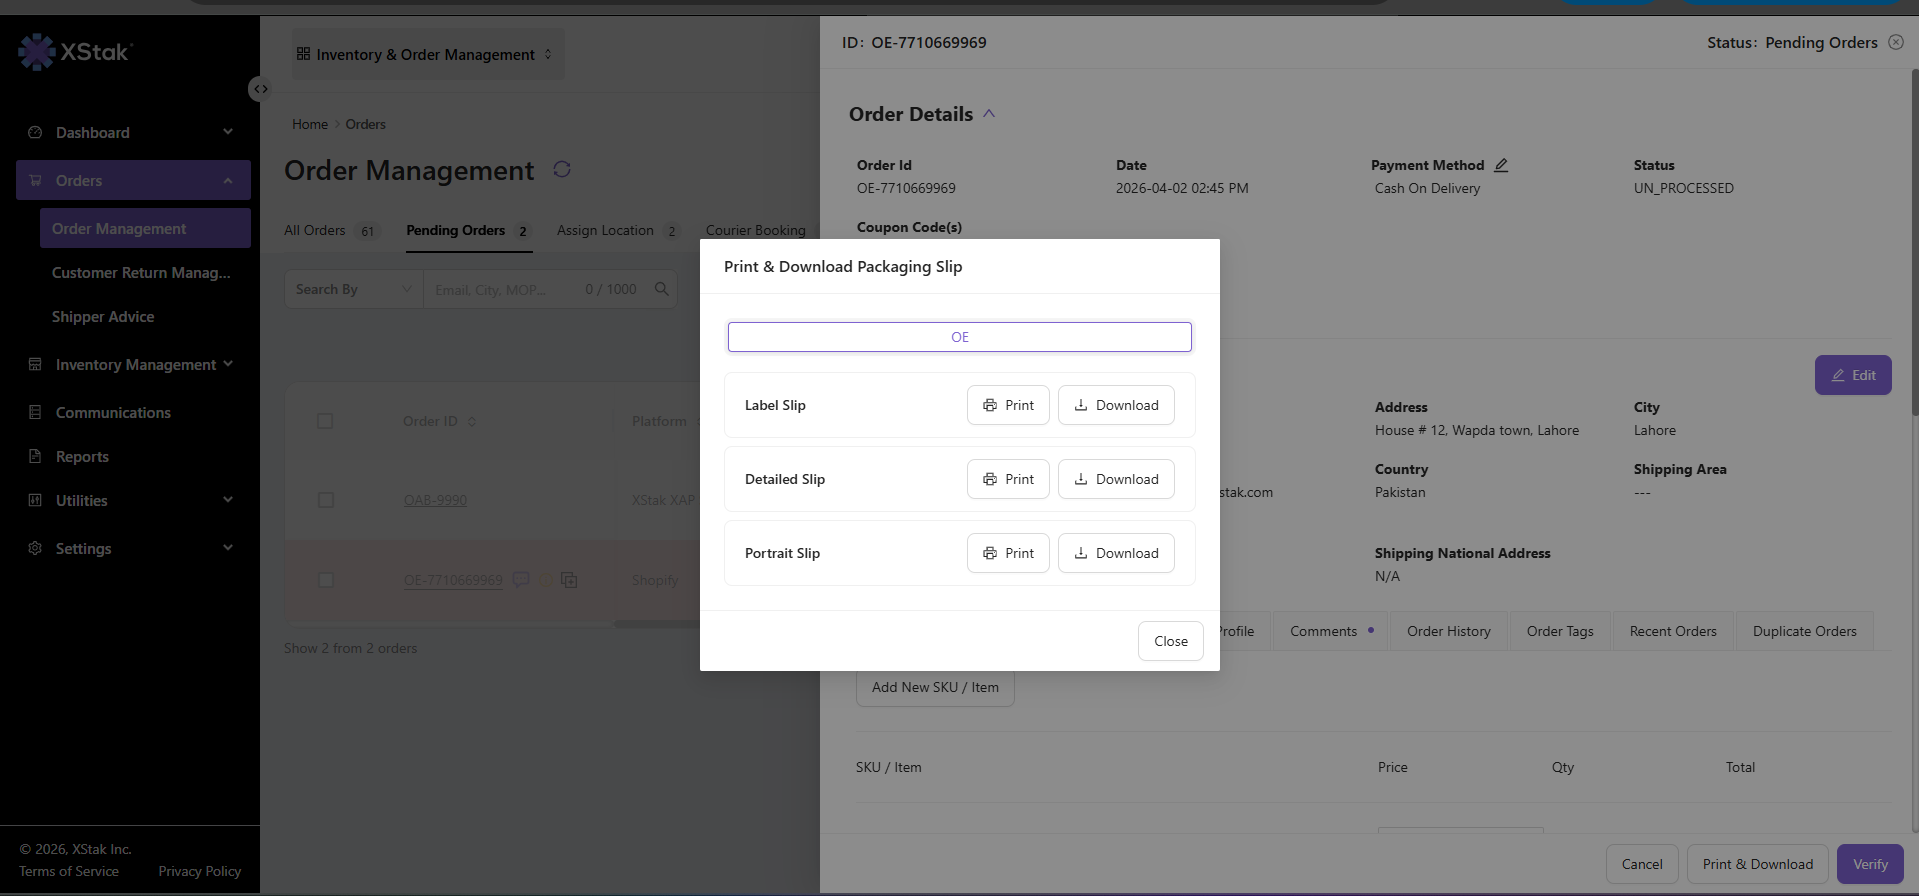
Task: Click the copy icon beside OE-7710669969
Action: [x=569, y=580]
